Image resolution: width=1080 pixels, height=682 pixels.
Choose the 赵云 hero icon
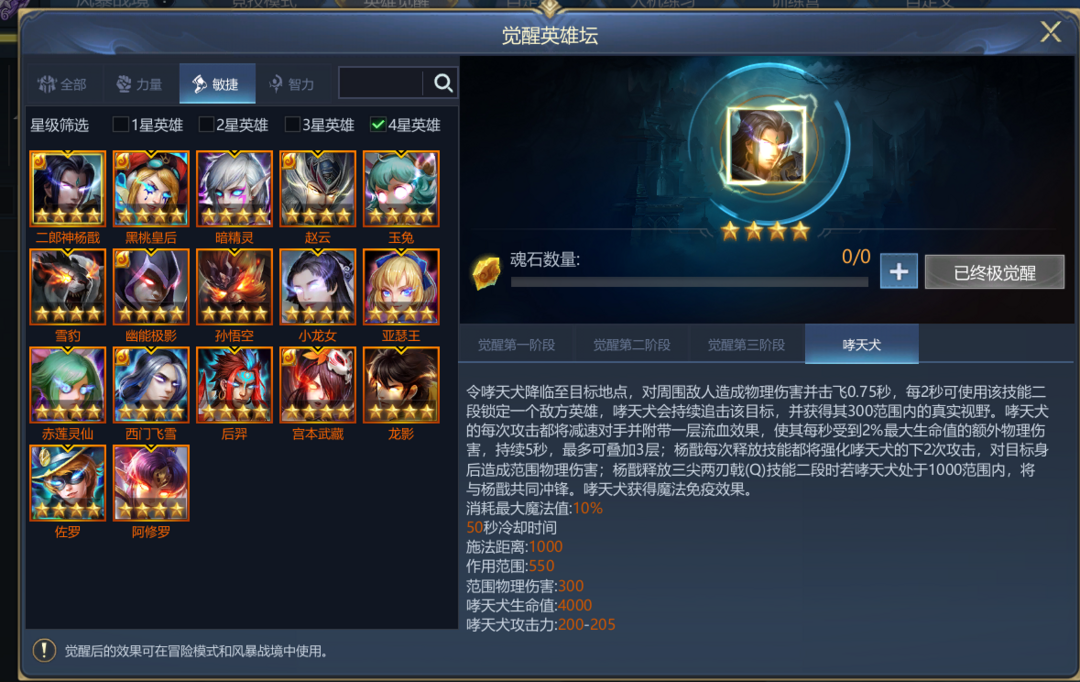(x=318, y=189)
